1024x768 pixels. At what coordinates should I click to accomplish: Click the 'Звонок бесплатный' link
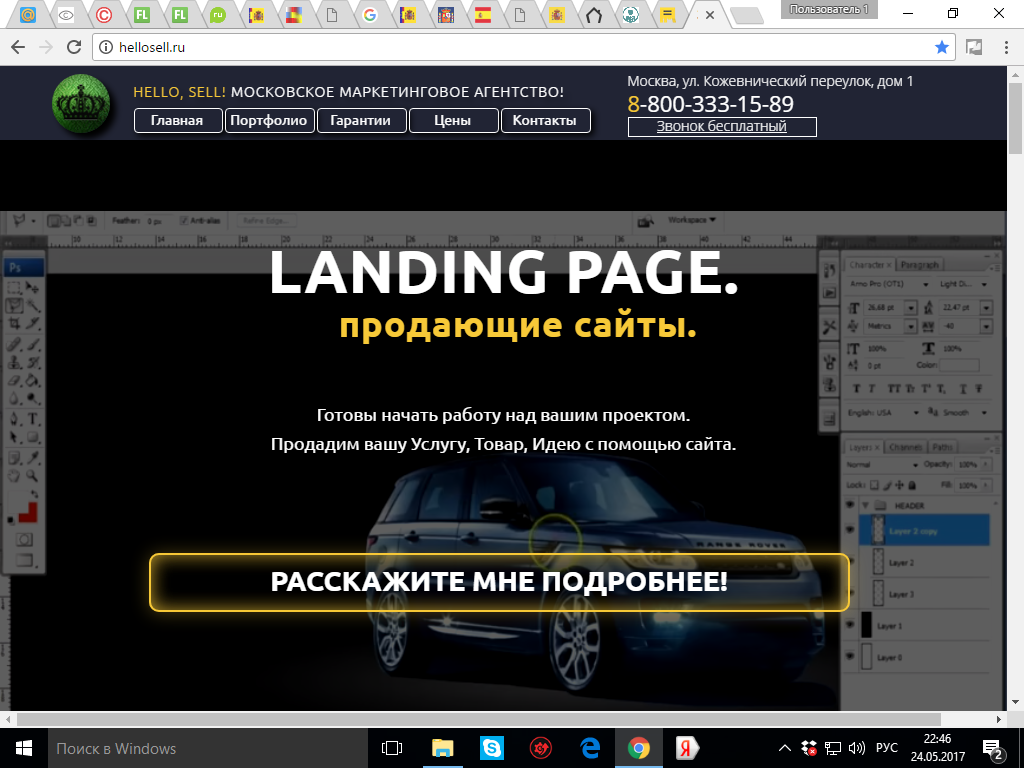(x=722, y=127)
